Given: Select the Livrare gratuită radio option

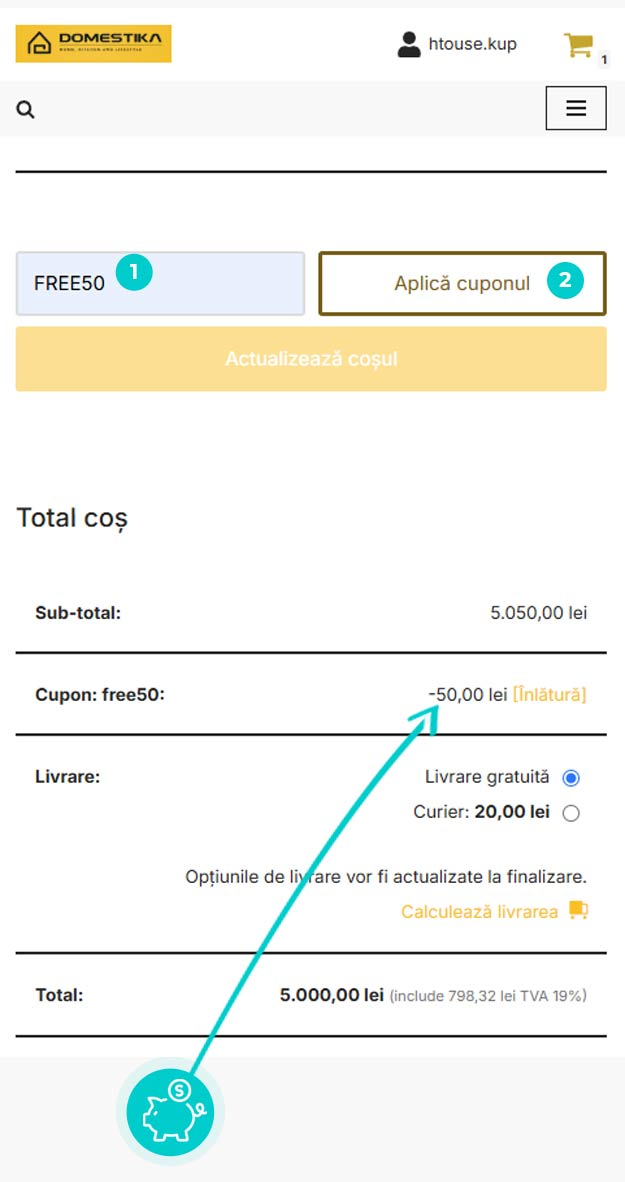Looking at the screenshot, I should coord(571,777).
